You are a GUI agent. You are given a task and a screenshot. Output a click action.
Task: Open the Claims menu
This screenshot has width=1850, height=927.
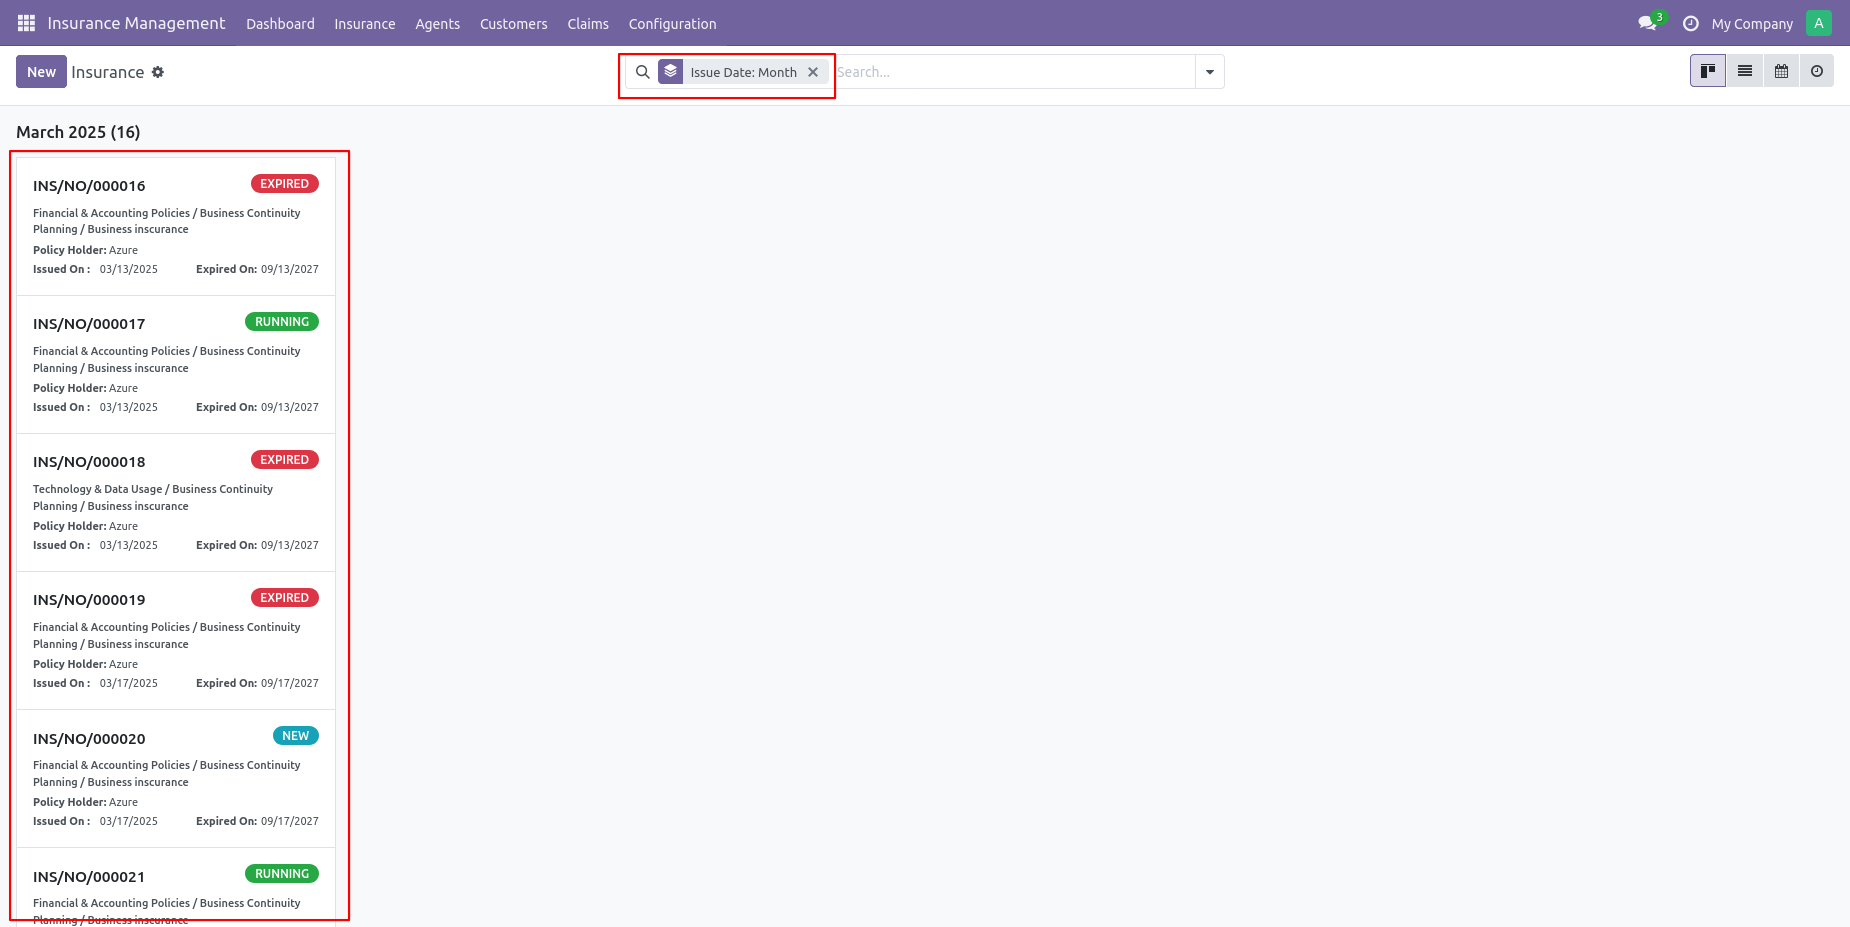pos(588,24)
